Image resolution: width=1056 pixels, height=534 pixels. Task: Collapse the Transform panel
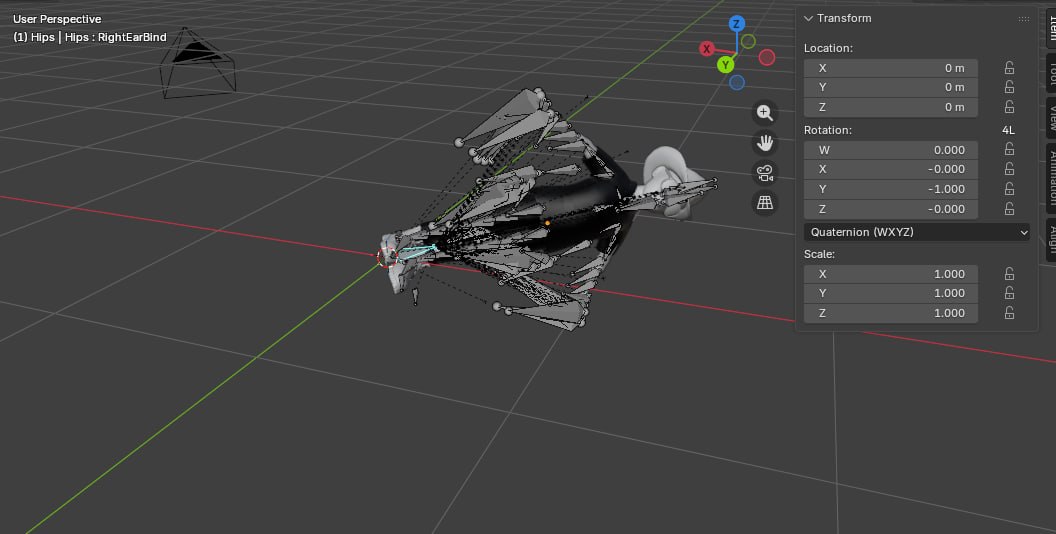[x=808, y=18]
